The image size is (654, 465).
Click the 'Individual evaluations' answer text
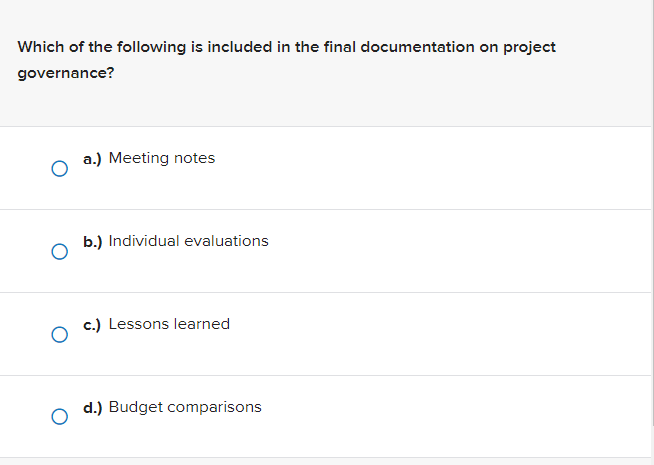coord(188,241)
